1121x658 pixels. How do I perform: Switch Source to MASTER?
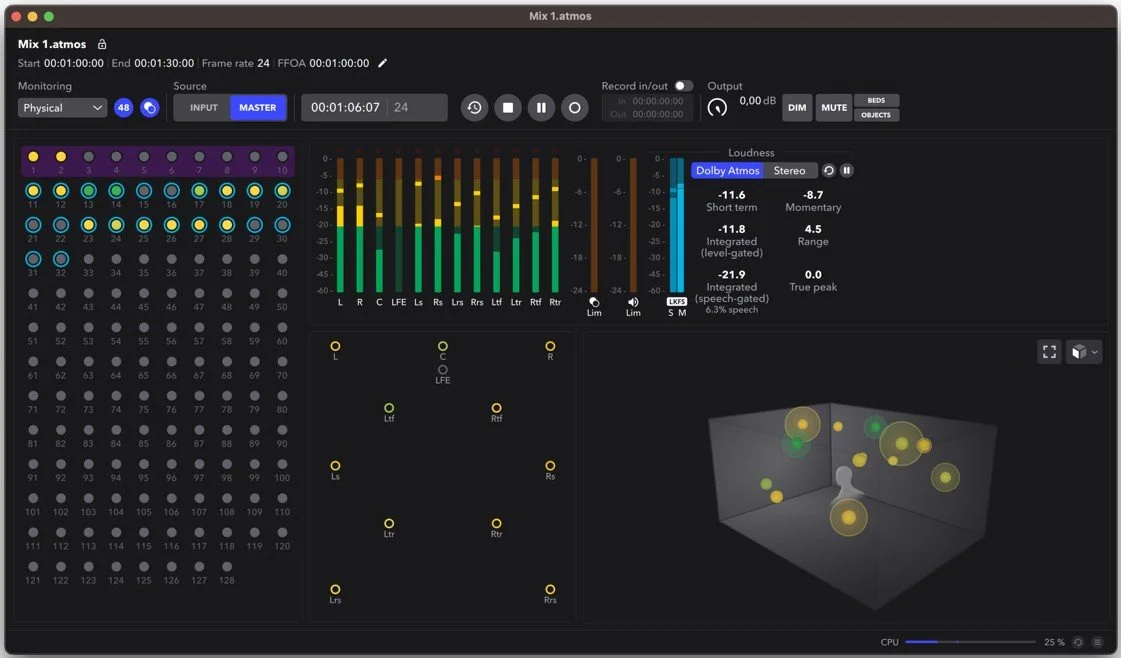coord(257,108)
